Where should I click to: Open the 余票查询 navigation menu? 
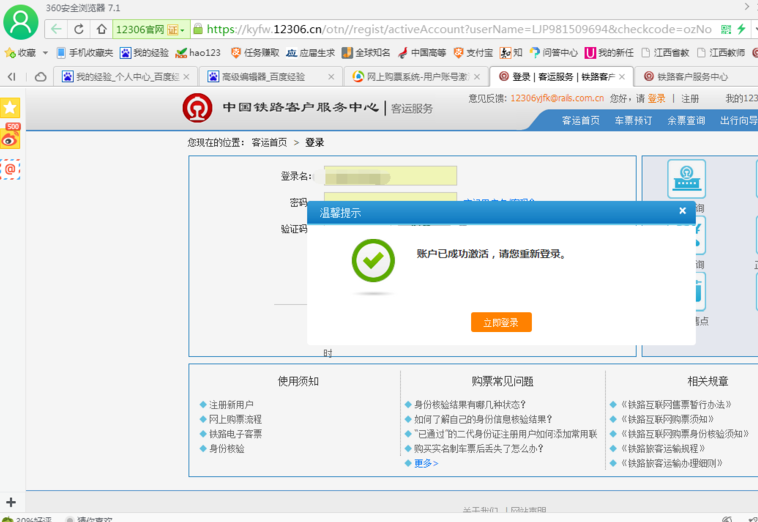click(x=686, y=120)
